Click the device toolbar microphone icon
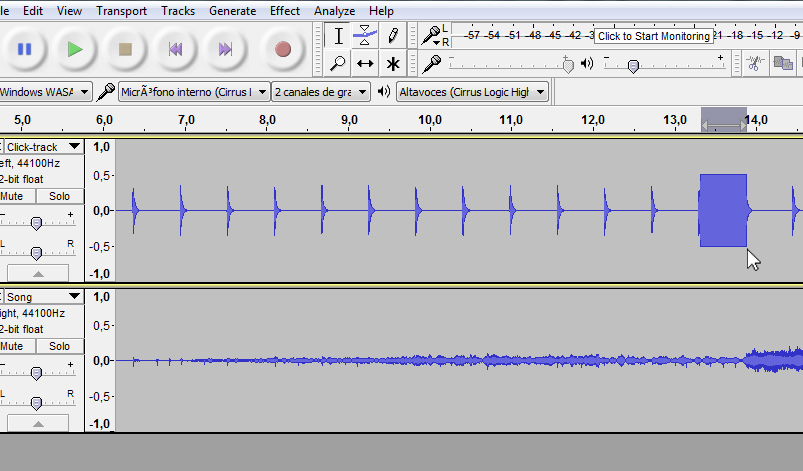Viewport: 803px width, 471px height. (106, 92)
